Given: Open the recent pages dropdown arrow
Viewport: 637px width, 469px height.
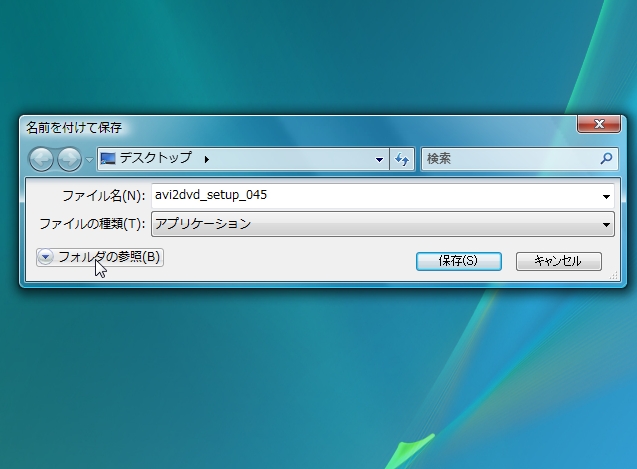Looking at the screenshot, I should [89, 160].
